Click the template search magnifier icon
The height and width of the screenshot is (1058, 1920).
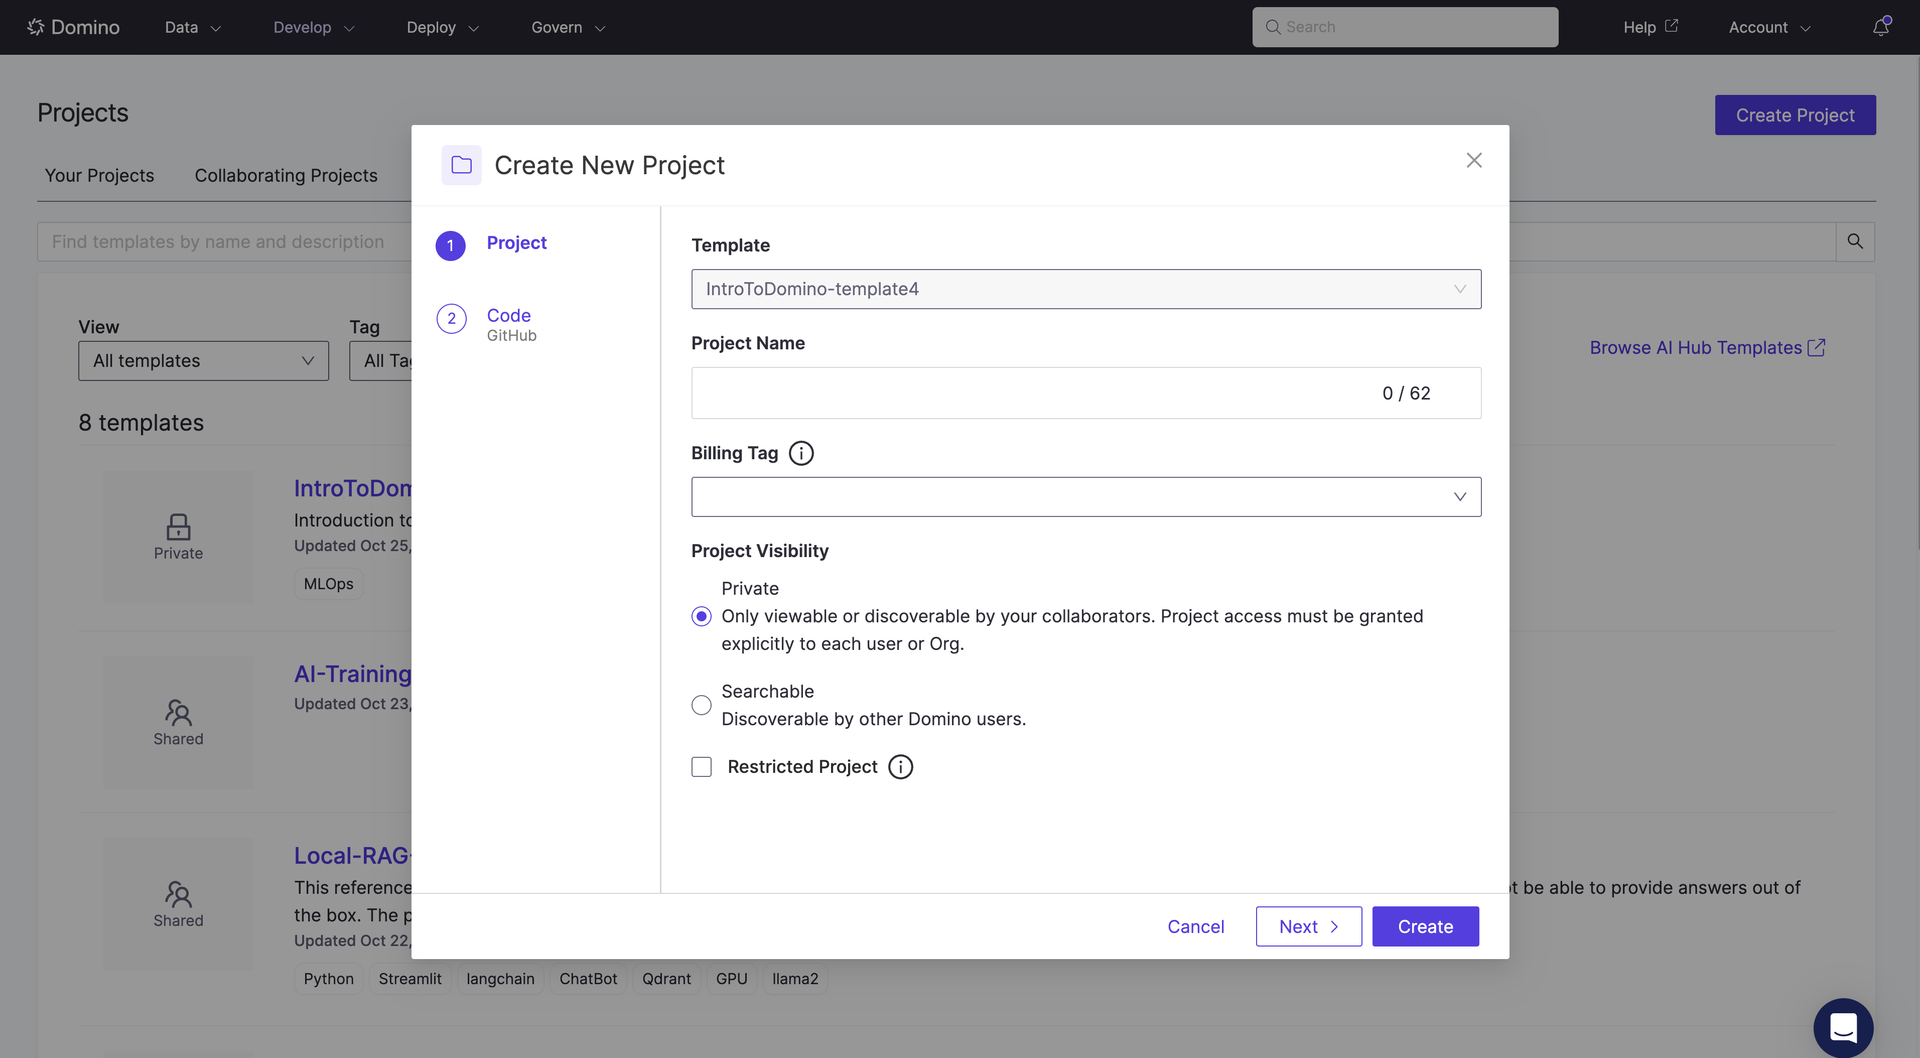pyautogui.click(x=1855, y=241)
